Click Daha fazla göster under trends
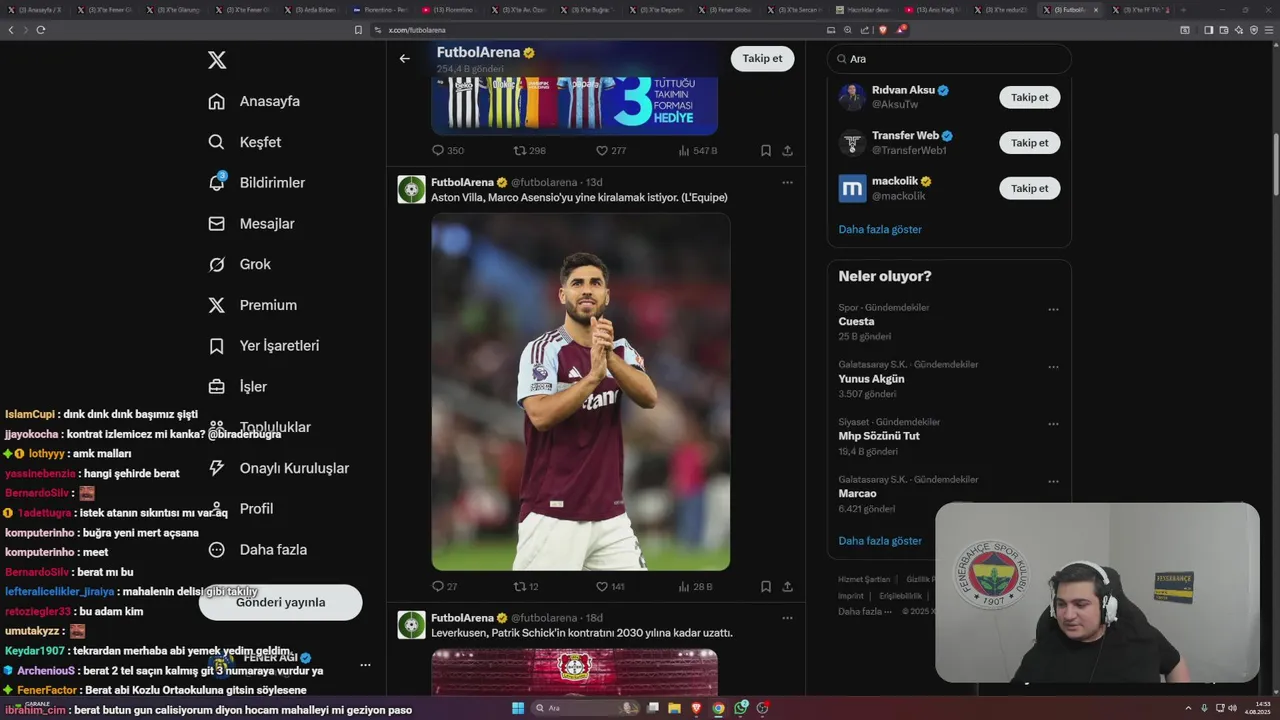The width and height of the screenshot is (1280, 720). [x=880, y=541]
